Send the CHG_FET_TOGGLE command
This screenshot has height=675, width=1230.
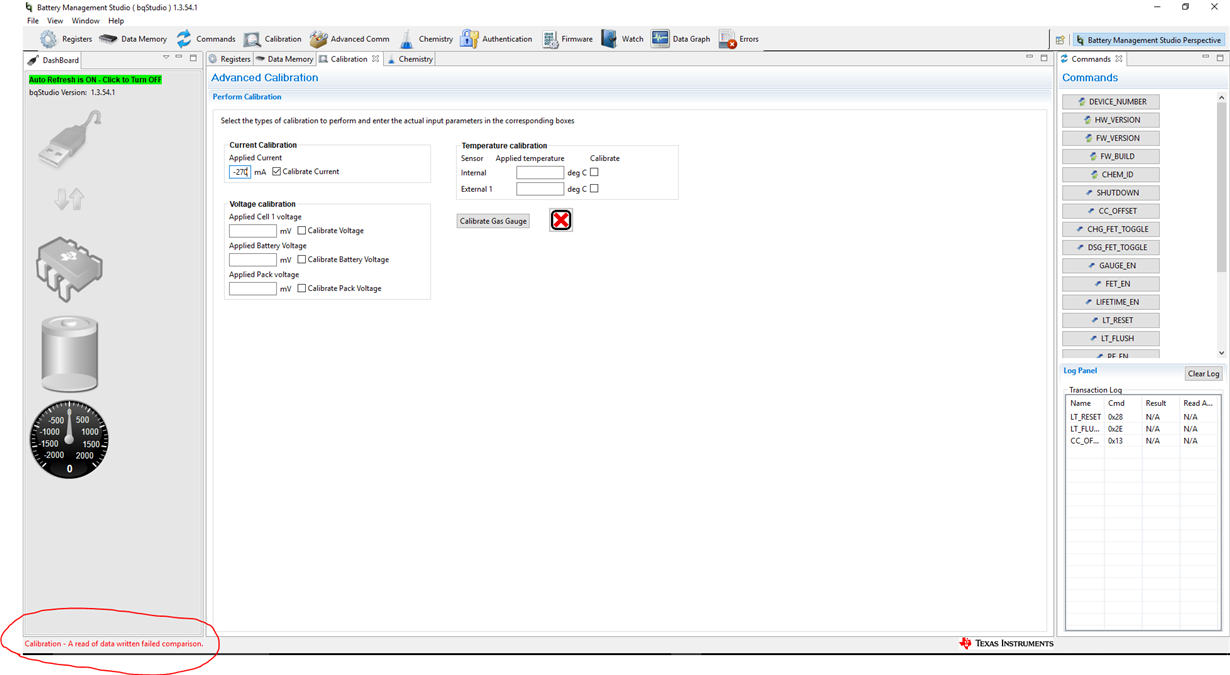click(x=1111, y=229)
